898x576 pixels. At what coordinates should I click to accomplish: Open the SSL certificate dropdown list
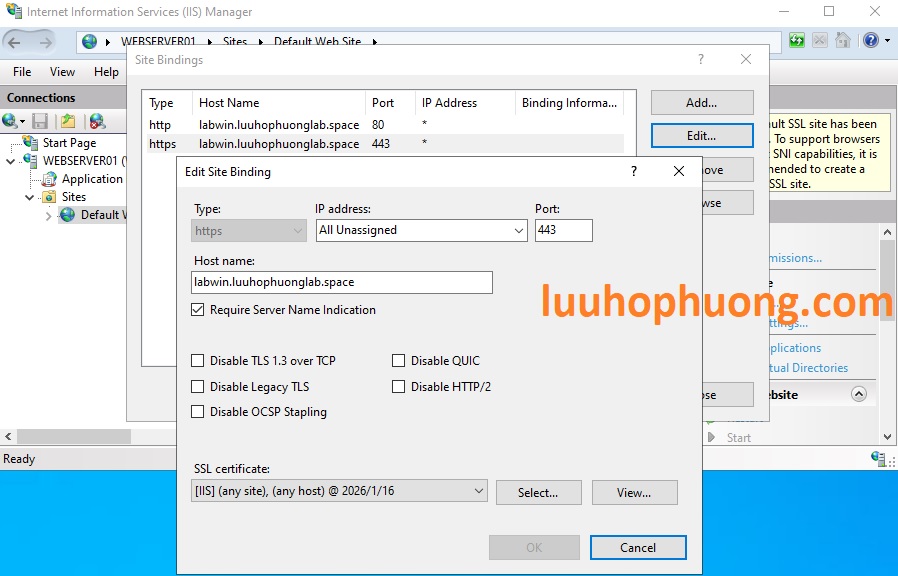[478, 491]
